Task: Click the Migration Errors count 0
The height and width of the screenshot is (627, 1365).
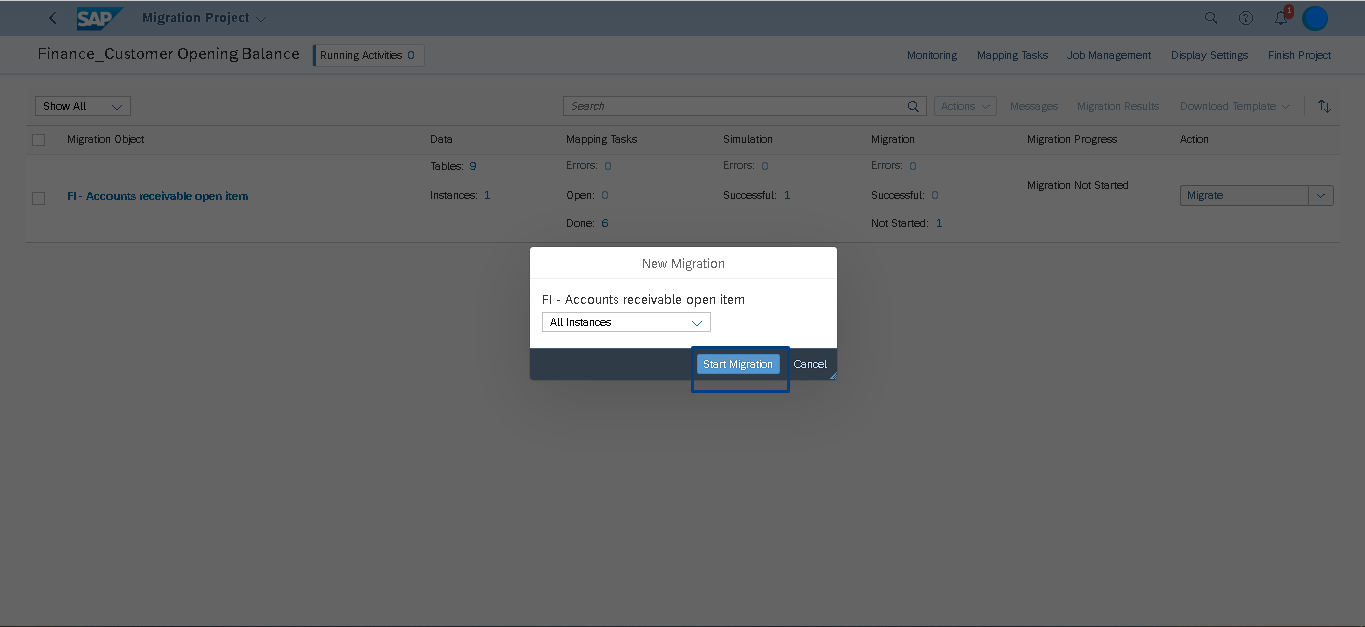Action: (912, 166)
